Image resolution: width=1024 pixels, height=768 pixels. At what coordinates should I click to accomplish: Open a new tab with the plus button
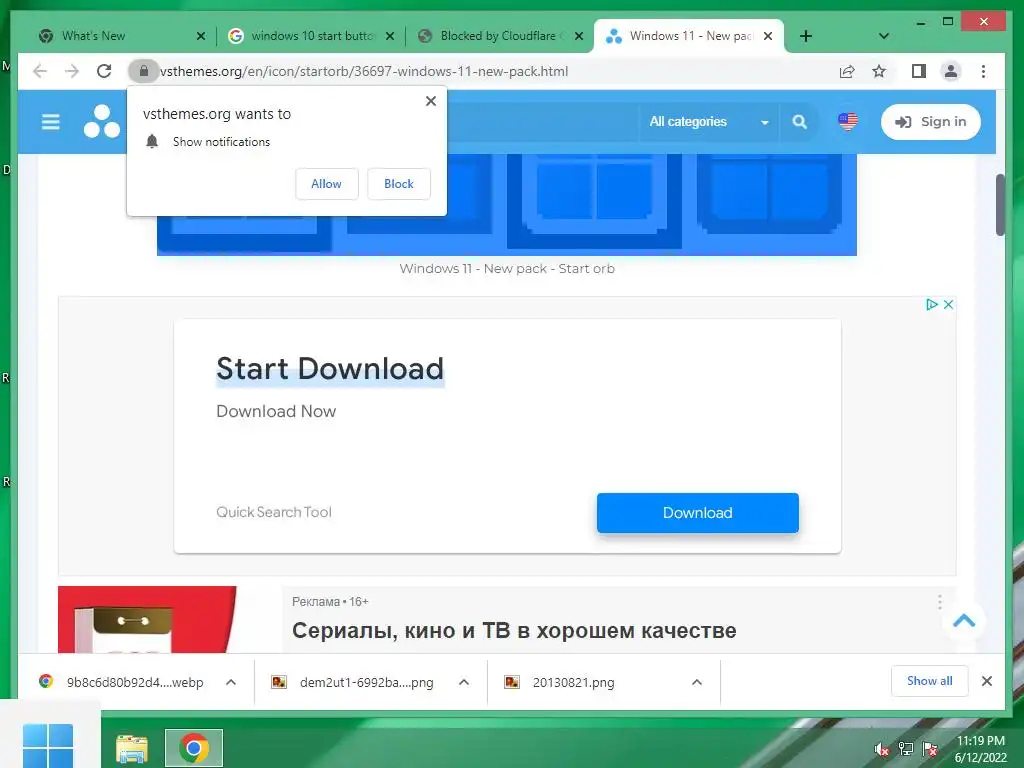(806, 36)
